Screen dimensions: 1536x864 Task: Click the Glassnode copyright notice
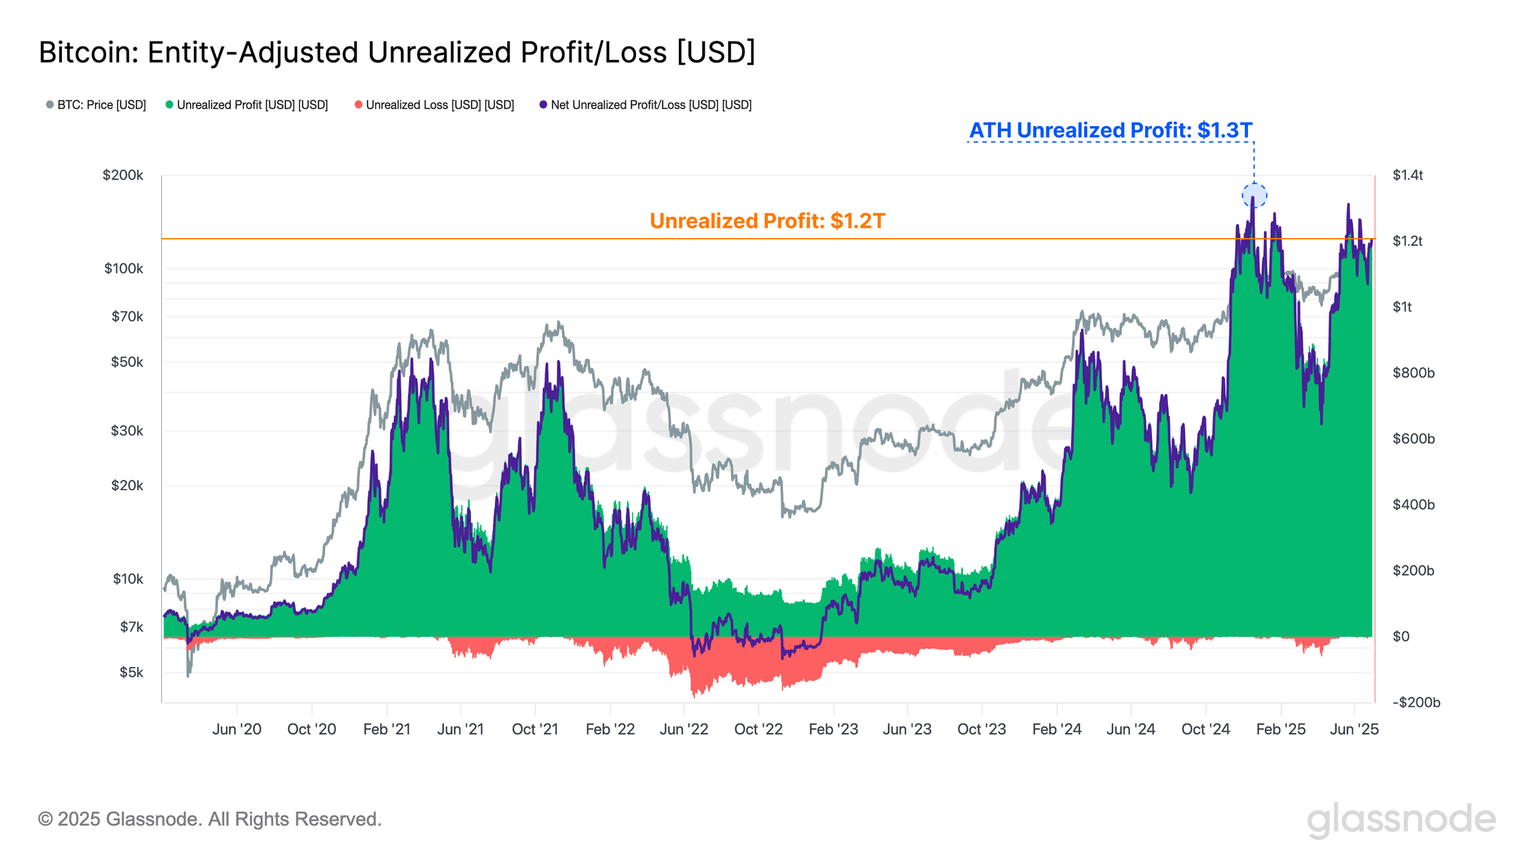click(210, 820)
